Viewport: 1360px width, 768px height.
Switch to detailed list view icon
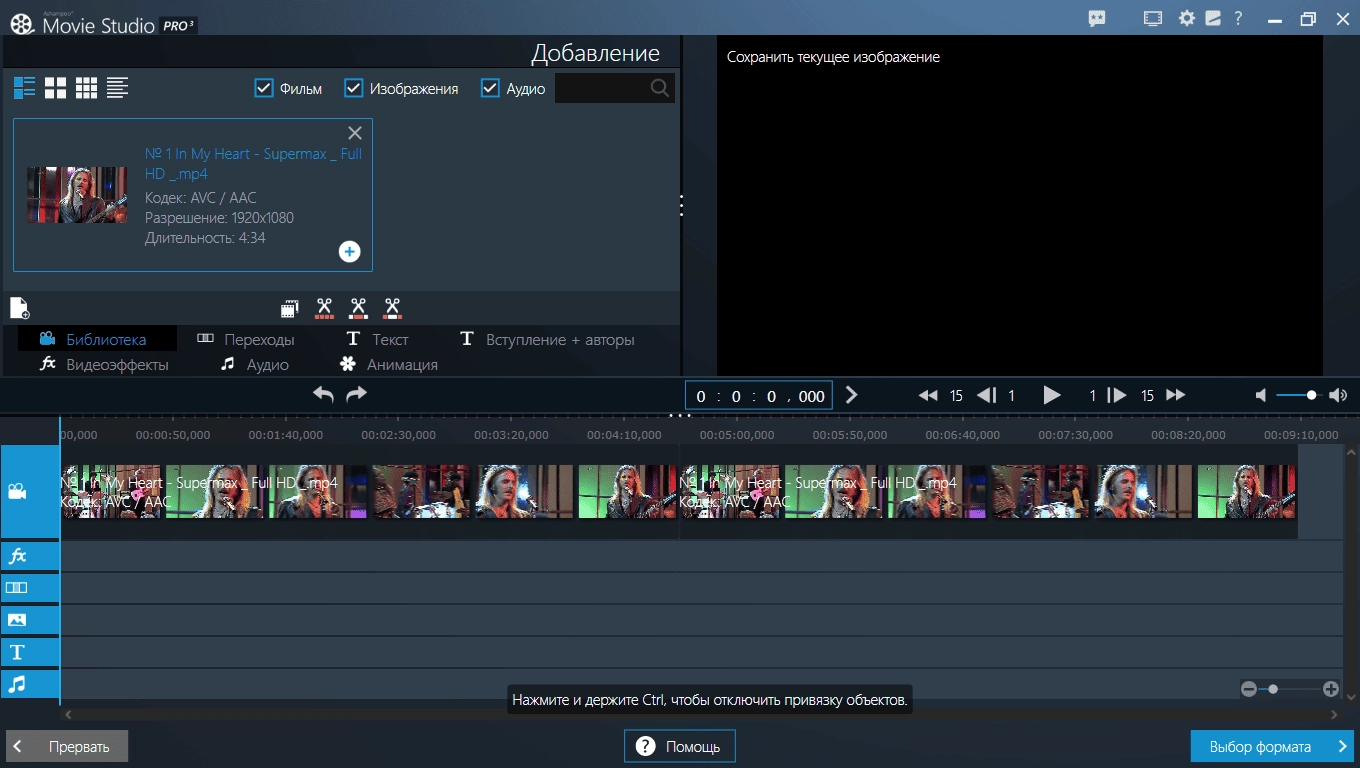click(x=25, y=88)
